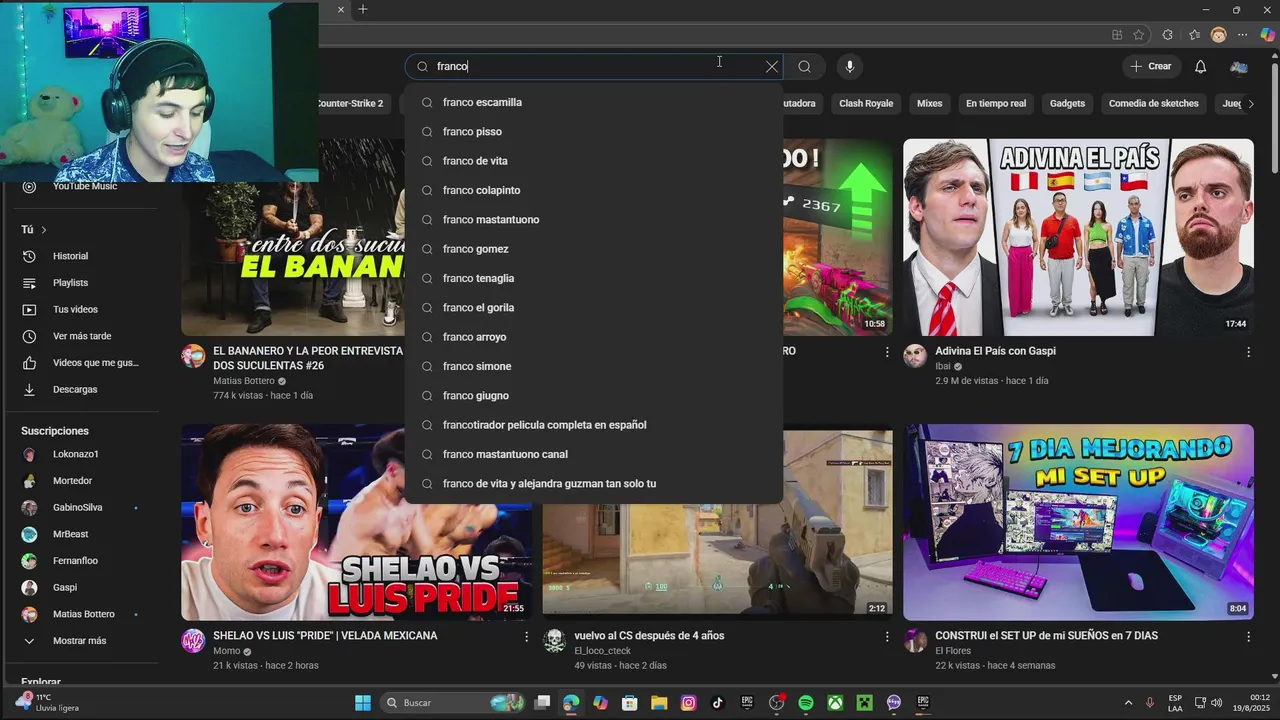Open Playlists in the sidebar
1280x720 pixels.
point(70,283)
